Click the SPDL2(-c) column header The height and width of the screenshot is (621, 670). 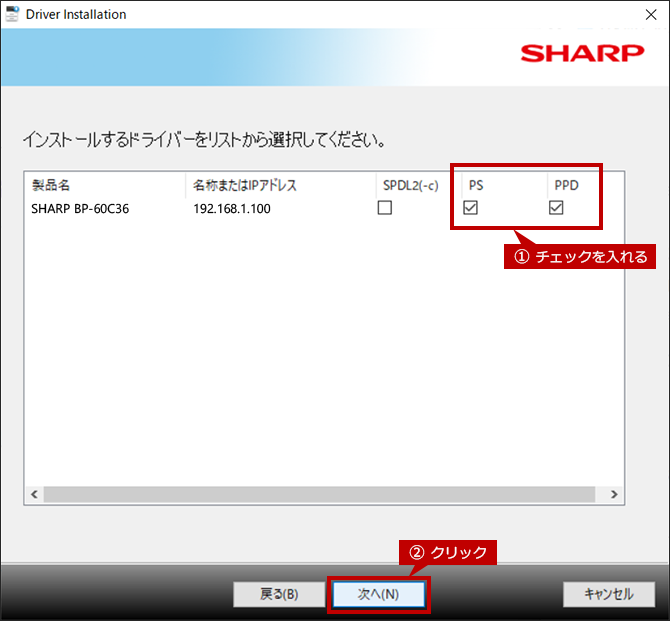pyautogui.click(x=419, y=185)
